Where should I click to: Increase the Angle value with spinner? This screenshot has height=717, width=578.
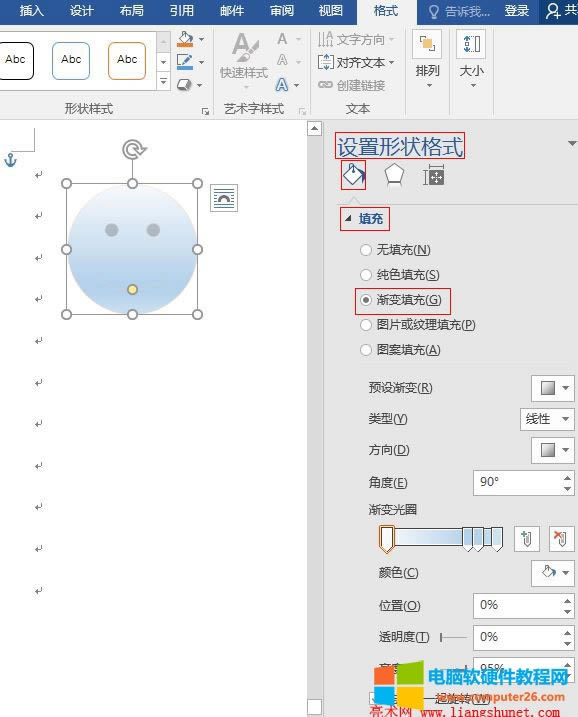coord(567,477)
